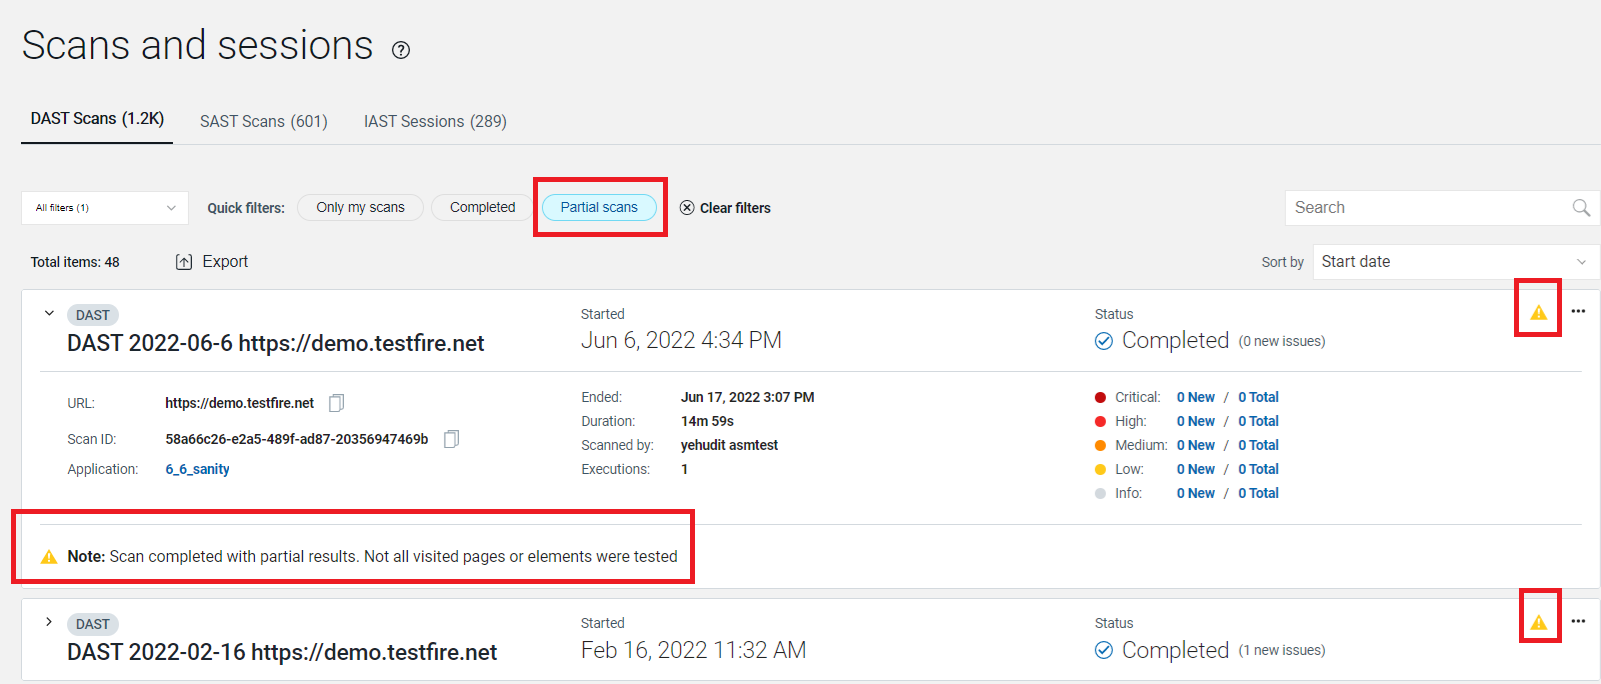Toggle the Completed quick filter

pos(482,207)
